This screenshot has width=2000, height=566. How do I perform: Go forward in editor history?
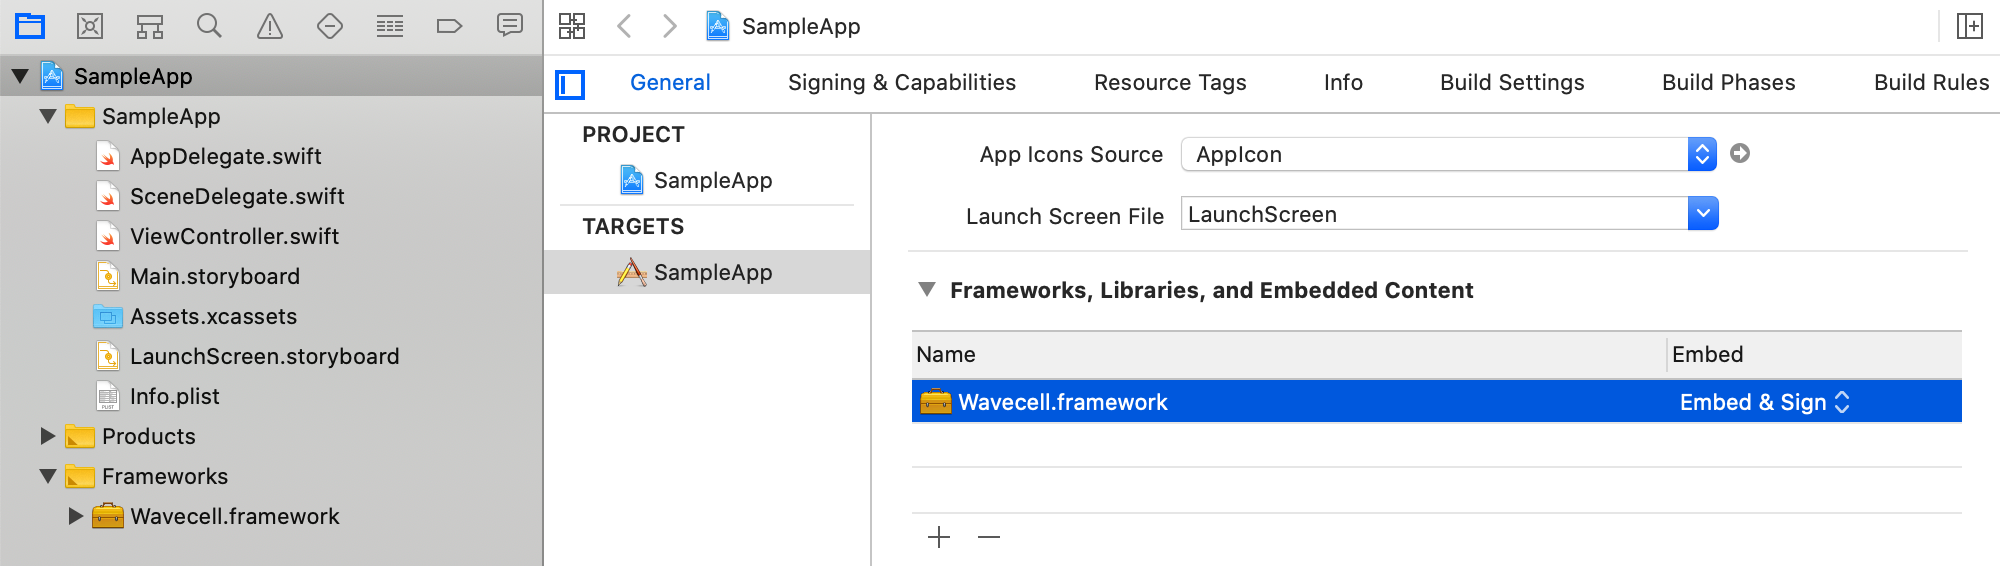670,26
